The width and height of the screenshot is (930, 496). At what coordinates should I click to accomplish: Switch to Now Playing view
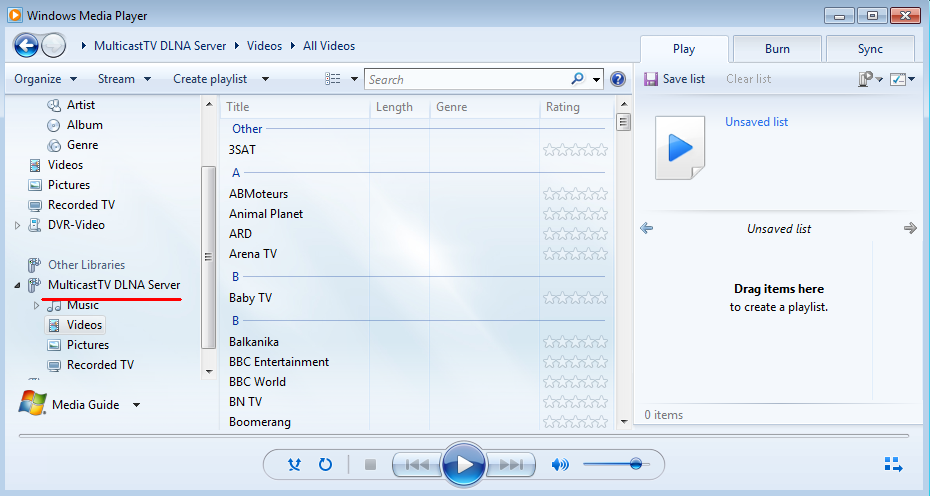893,465
